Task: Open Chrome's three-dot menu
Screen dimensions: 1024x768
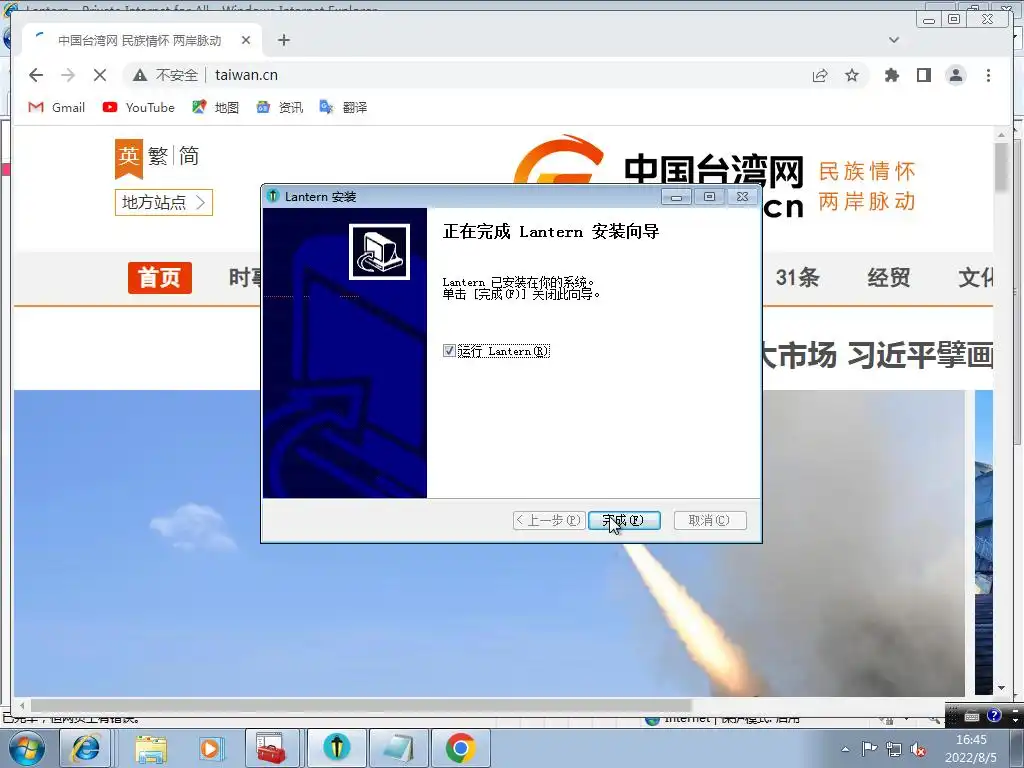Action: coord(988,75)
